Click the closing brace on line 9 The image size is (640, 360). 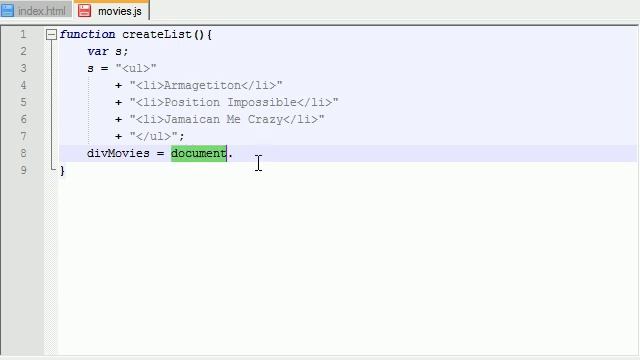tap(62, 171)
